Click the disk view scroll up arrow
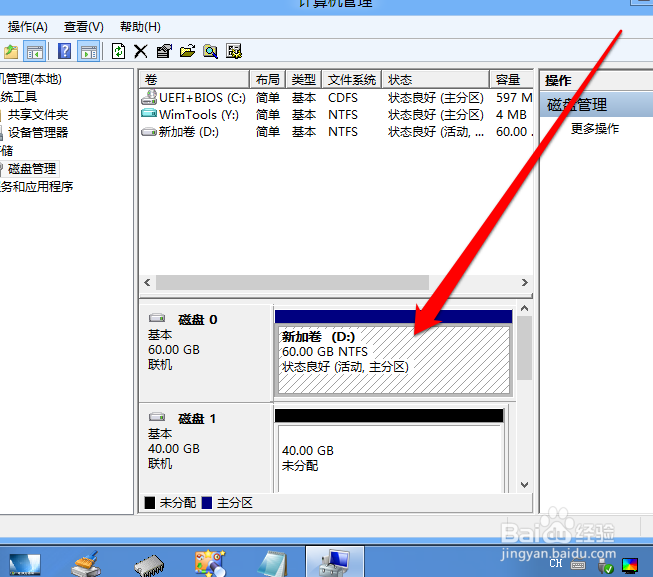The width and height of the screenshot is (653, 577). (525, 308)
